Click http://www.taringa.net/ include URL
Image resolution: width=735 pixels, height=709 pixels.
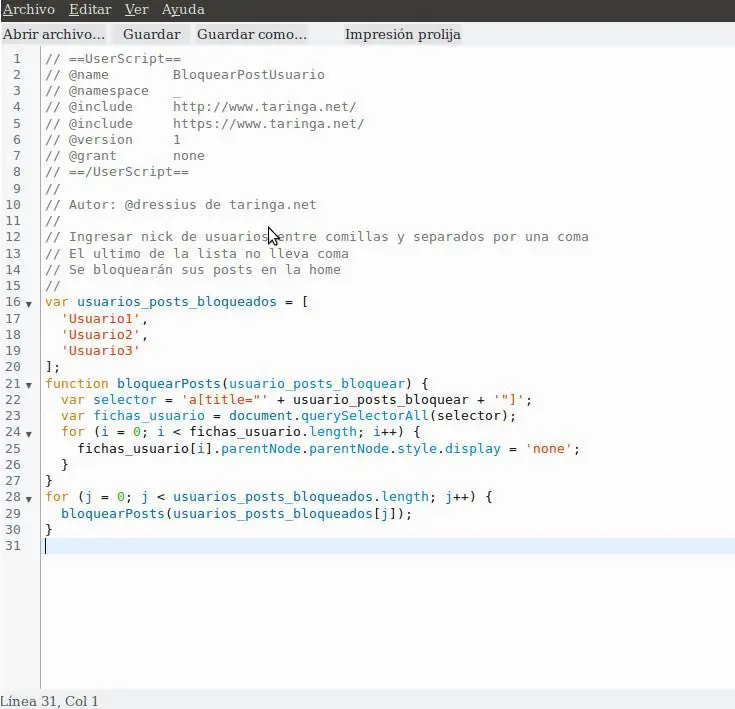point(264,107)
